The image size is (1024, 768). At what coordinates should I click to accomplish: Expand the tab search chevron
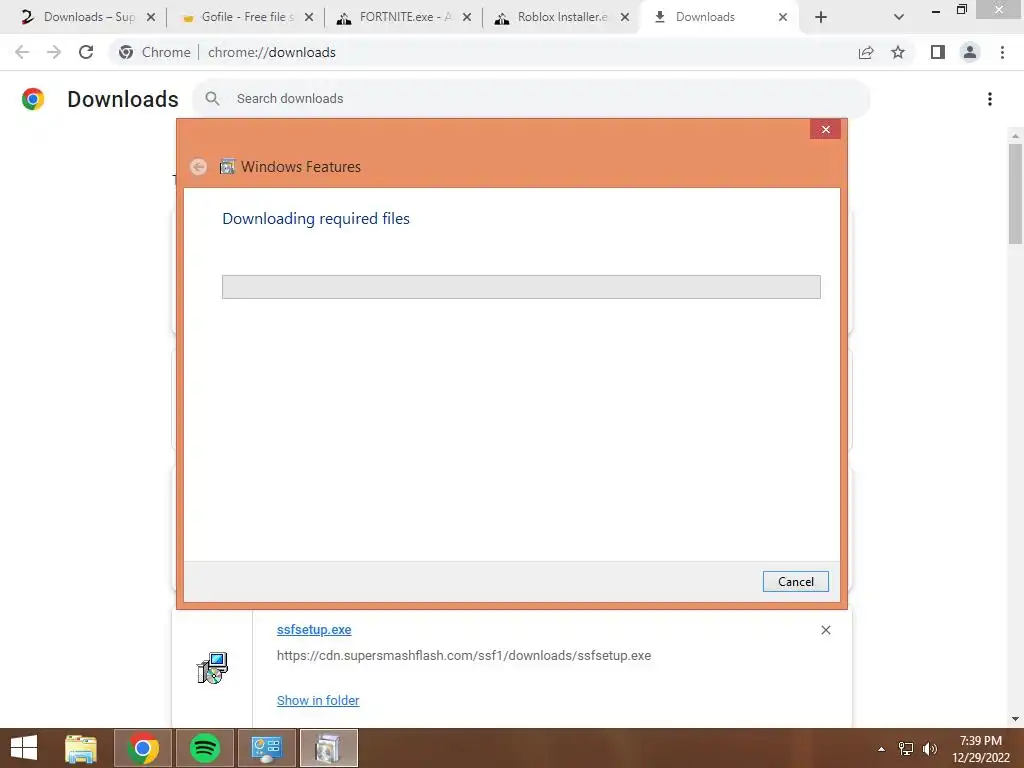point(899,18)
